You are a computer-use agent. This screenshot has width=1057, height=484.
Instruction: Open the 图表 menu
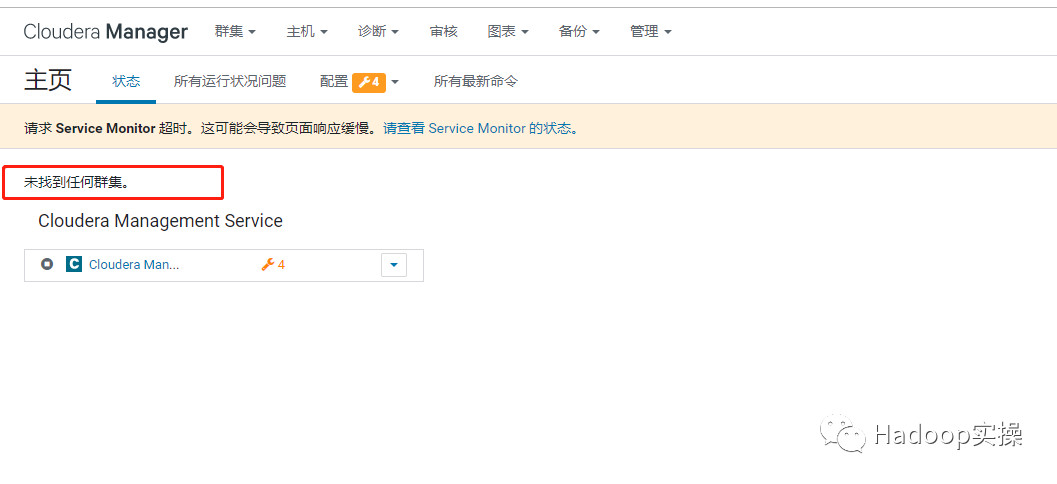coord(508,32)
